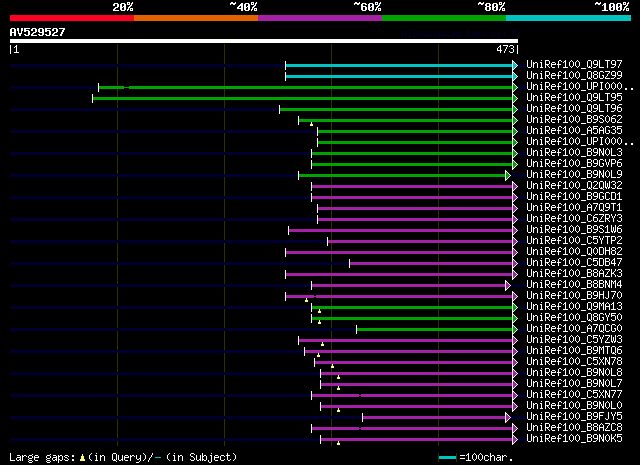Select the UniRef100_A7QCG0 label
The height and width of the screenshot is (465, 640).
(x=574, y=329)
